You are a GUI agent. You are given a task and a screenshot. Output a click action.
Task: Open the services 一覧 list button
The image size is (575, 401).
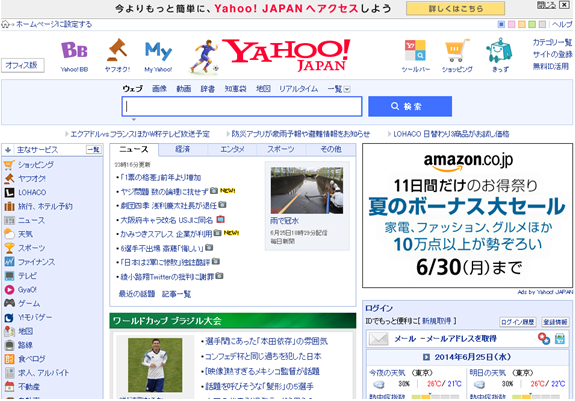[94, 150]
